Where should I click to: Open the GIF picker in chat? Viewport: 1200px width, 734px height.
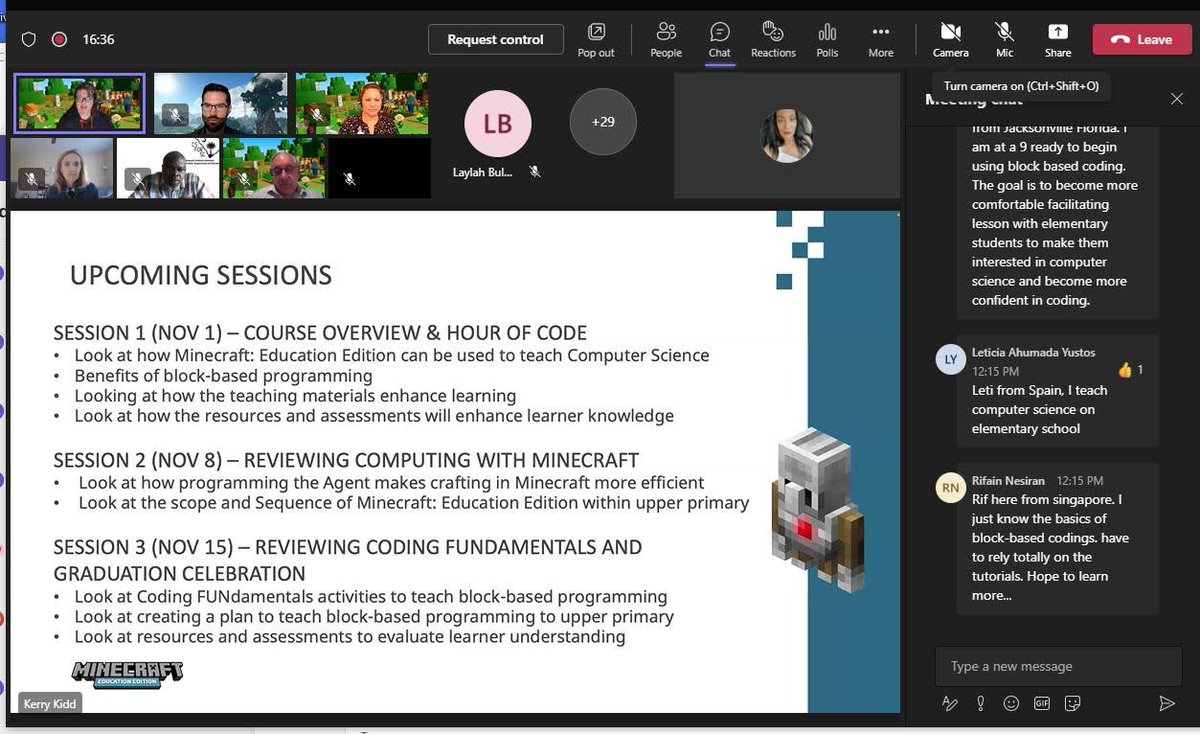point(1041,703)
